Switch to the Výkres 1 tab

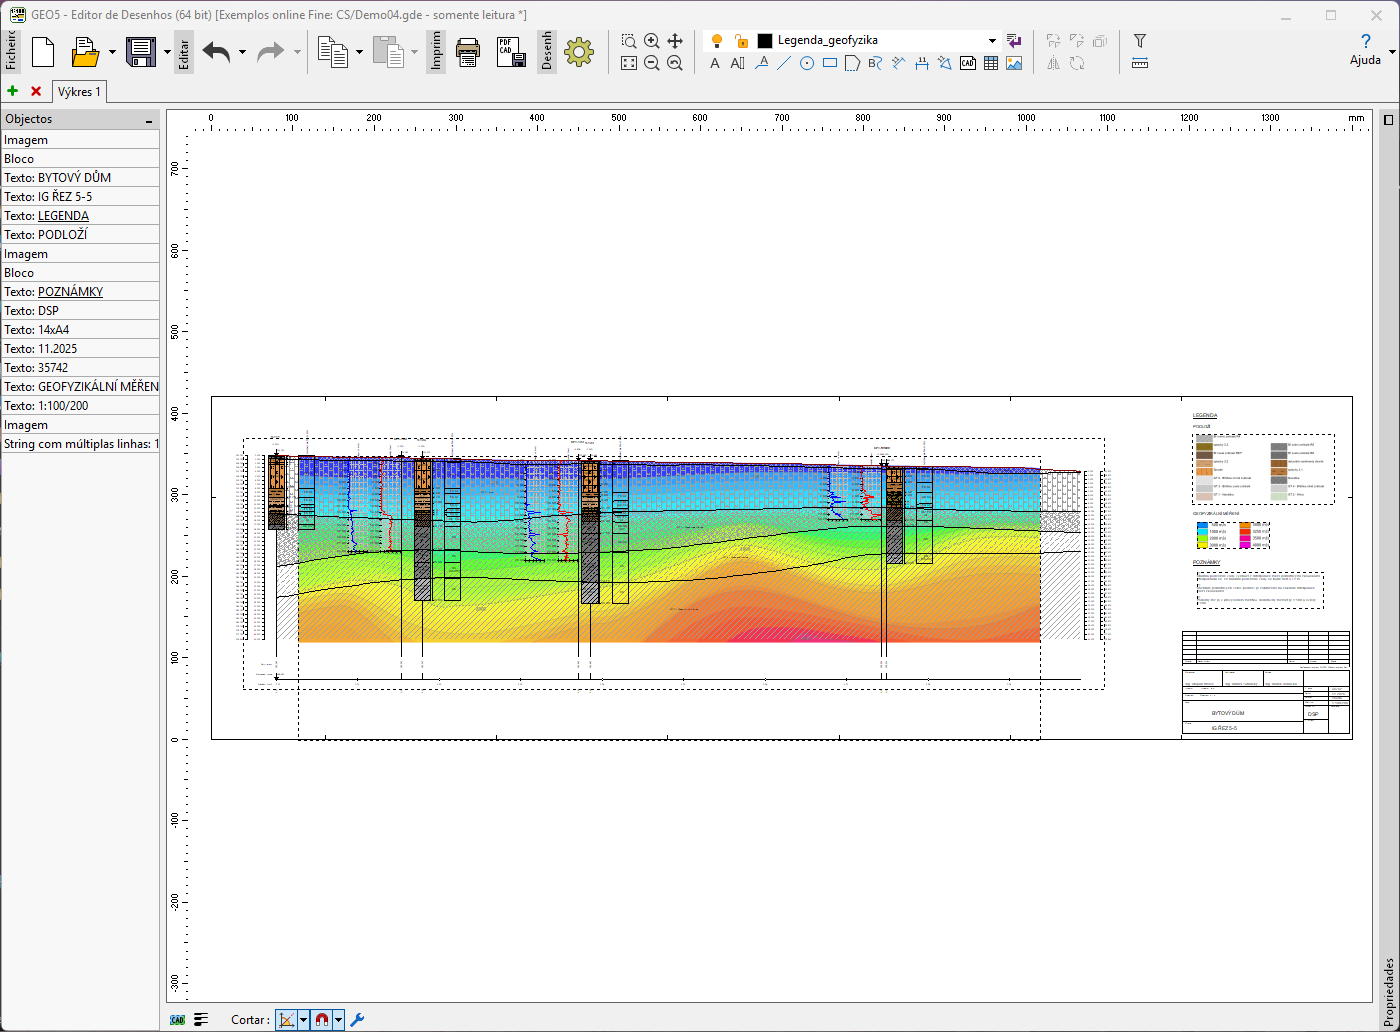(x=79, y=92)
